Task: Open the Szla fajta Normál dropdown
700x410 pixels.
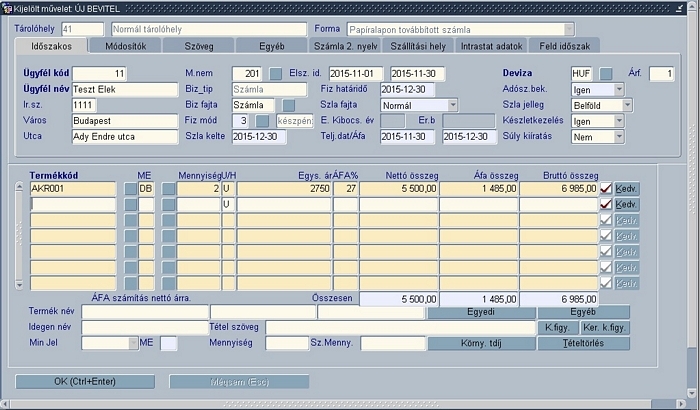Action: tap(453, 105)
